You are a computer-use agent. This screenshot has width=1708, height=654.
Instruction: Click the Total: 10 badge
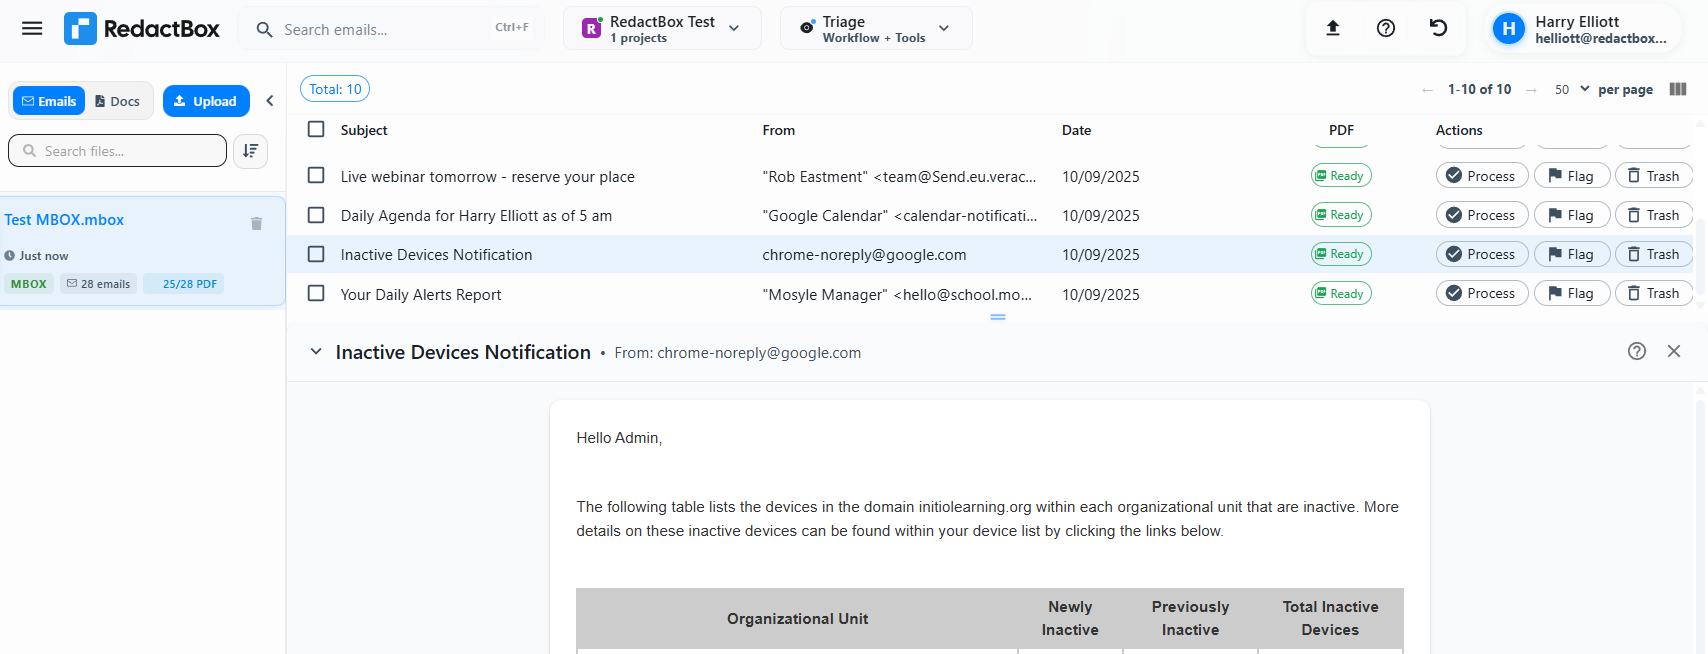[335, 89]
